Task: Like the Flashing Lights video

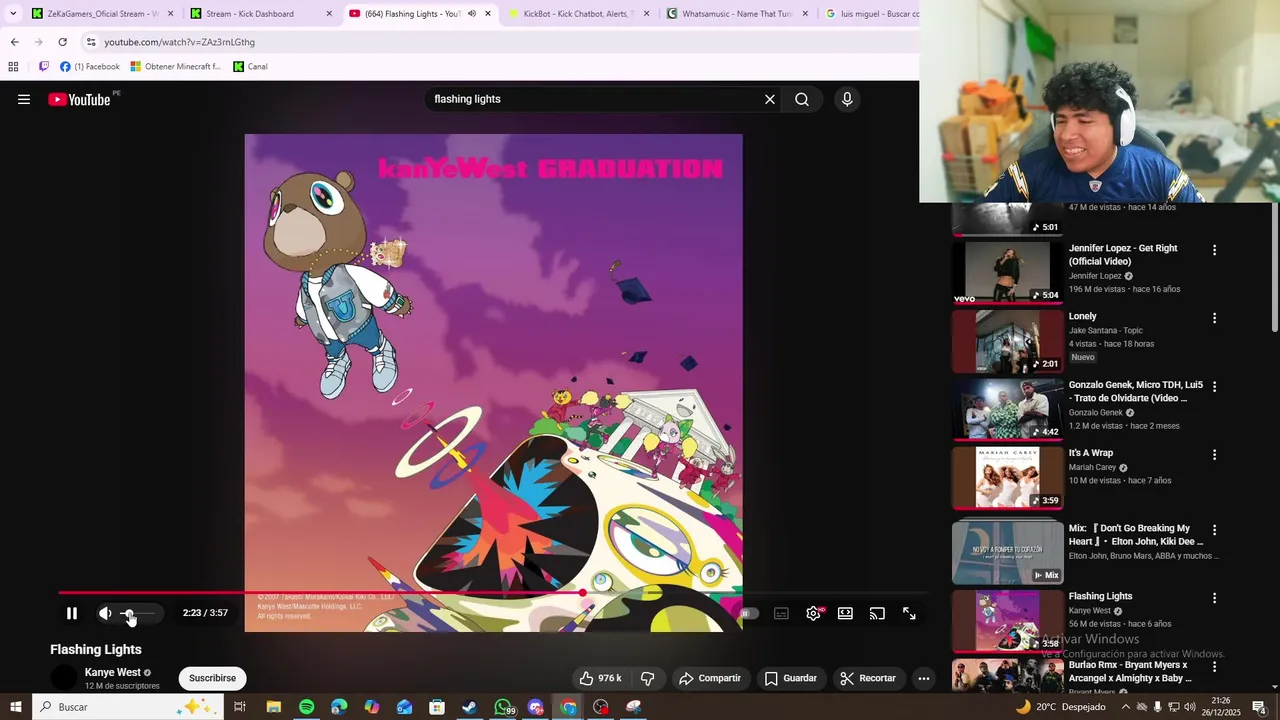Action: tap(601, 678)
